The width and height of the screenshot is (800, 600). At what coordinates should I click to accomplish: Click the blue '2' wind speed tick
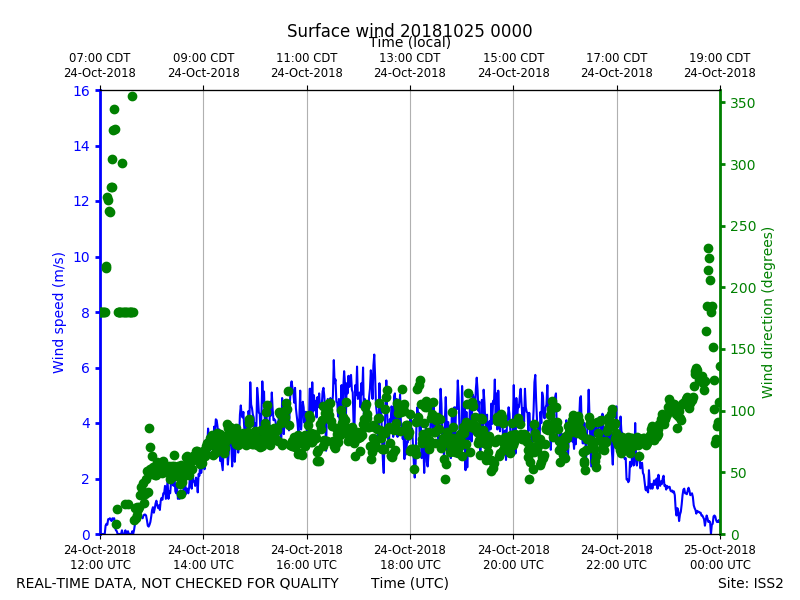85,479
